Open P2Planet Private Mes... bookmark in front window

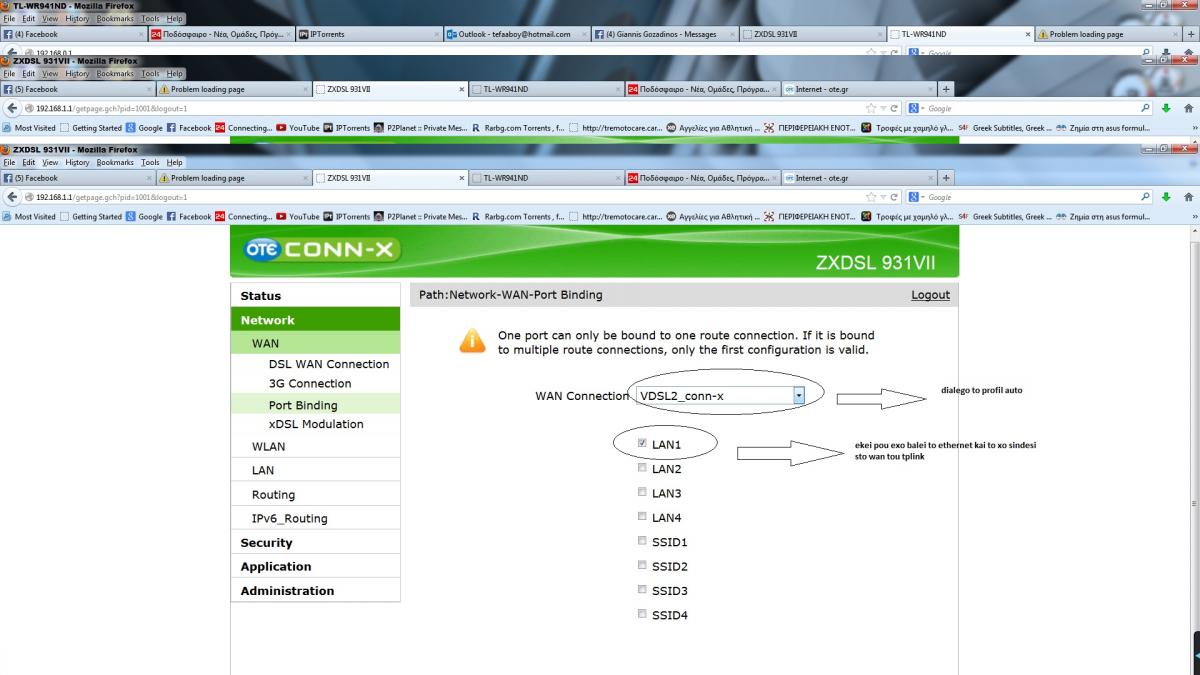pyautogui.click(x=421, y=216)
